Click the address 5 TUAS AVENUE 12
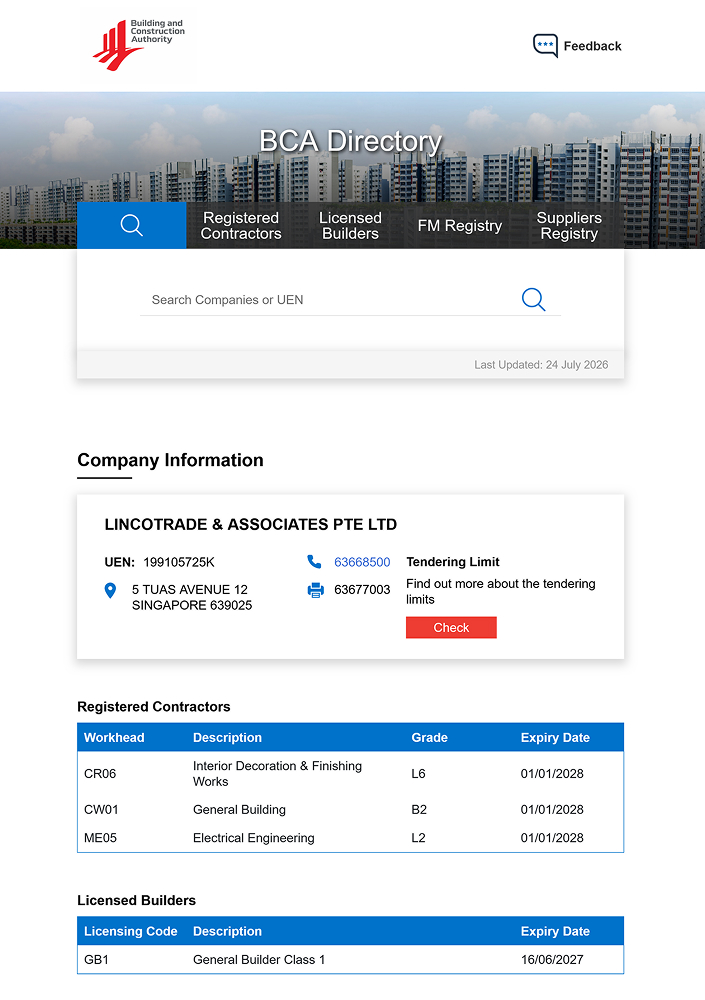 [x=189, y=589]
